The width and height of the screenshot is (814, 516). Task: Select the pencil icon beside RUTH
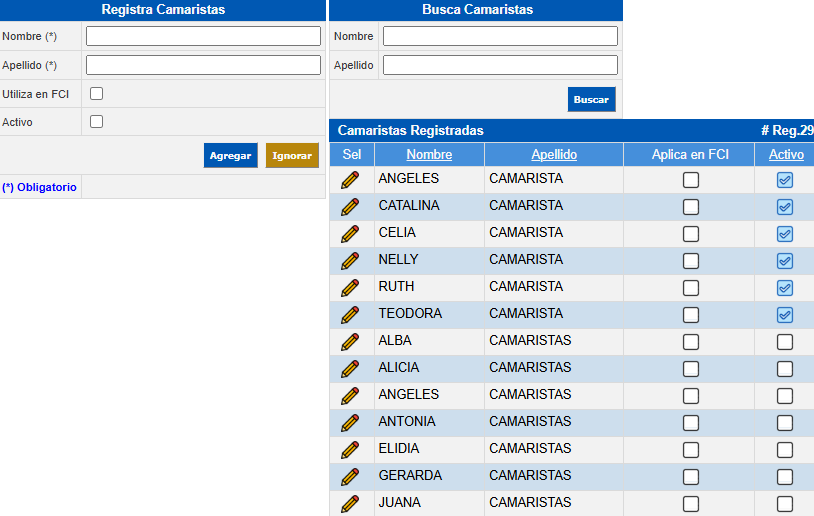(x=350, y=288)
